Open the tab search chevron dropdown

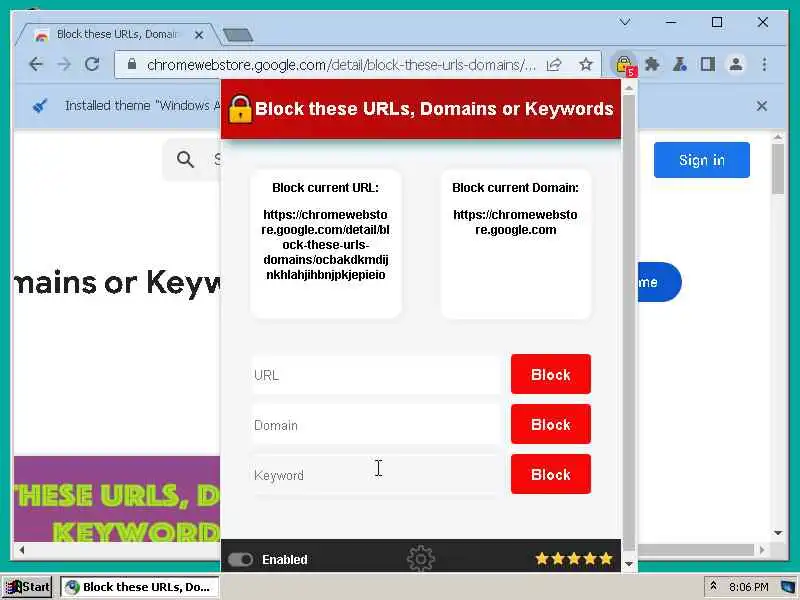pos(625,22)
